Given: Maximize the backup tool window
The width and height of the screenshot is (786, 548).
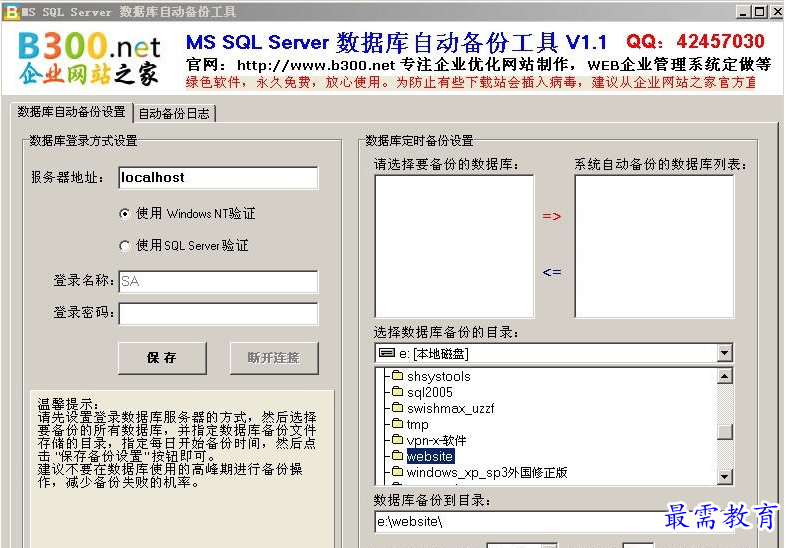Looking at the screenshot, I should (x=759, y=12).
